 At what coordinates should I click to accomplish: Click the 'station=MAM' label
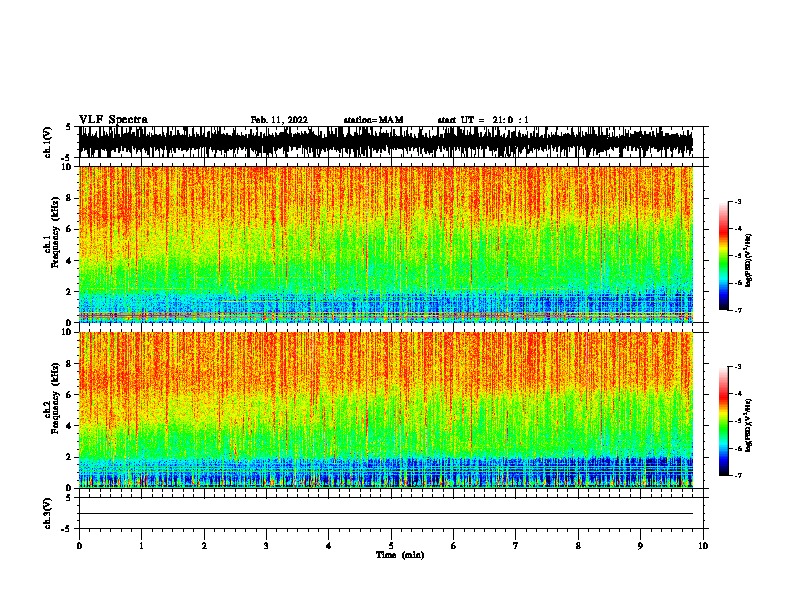(373, 120)
